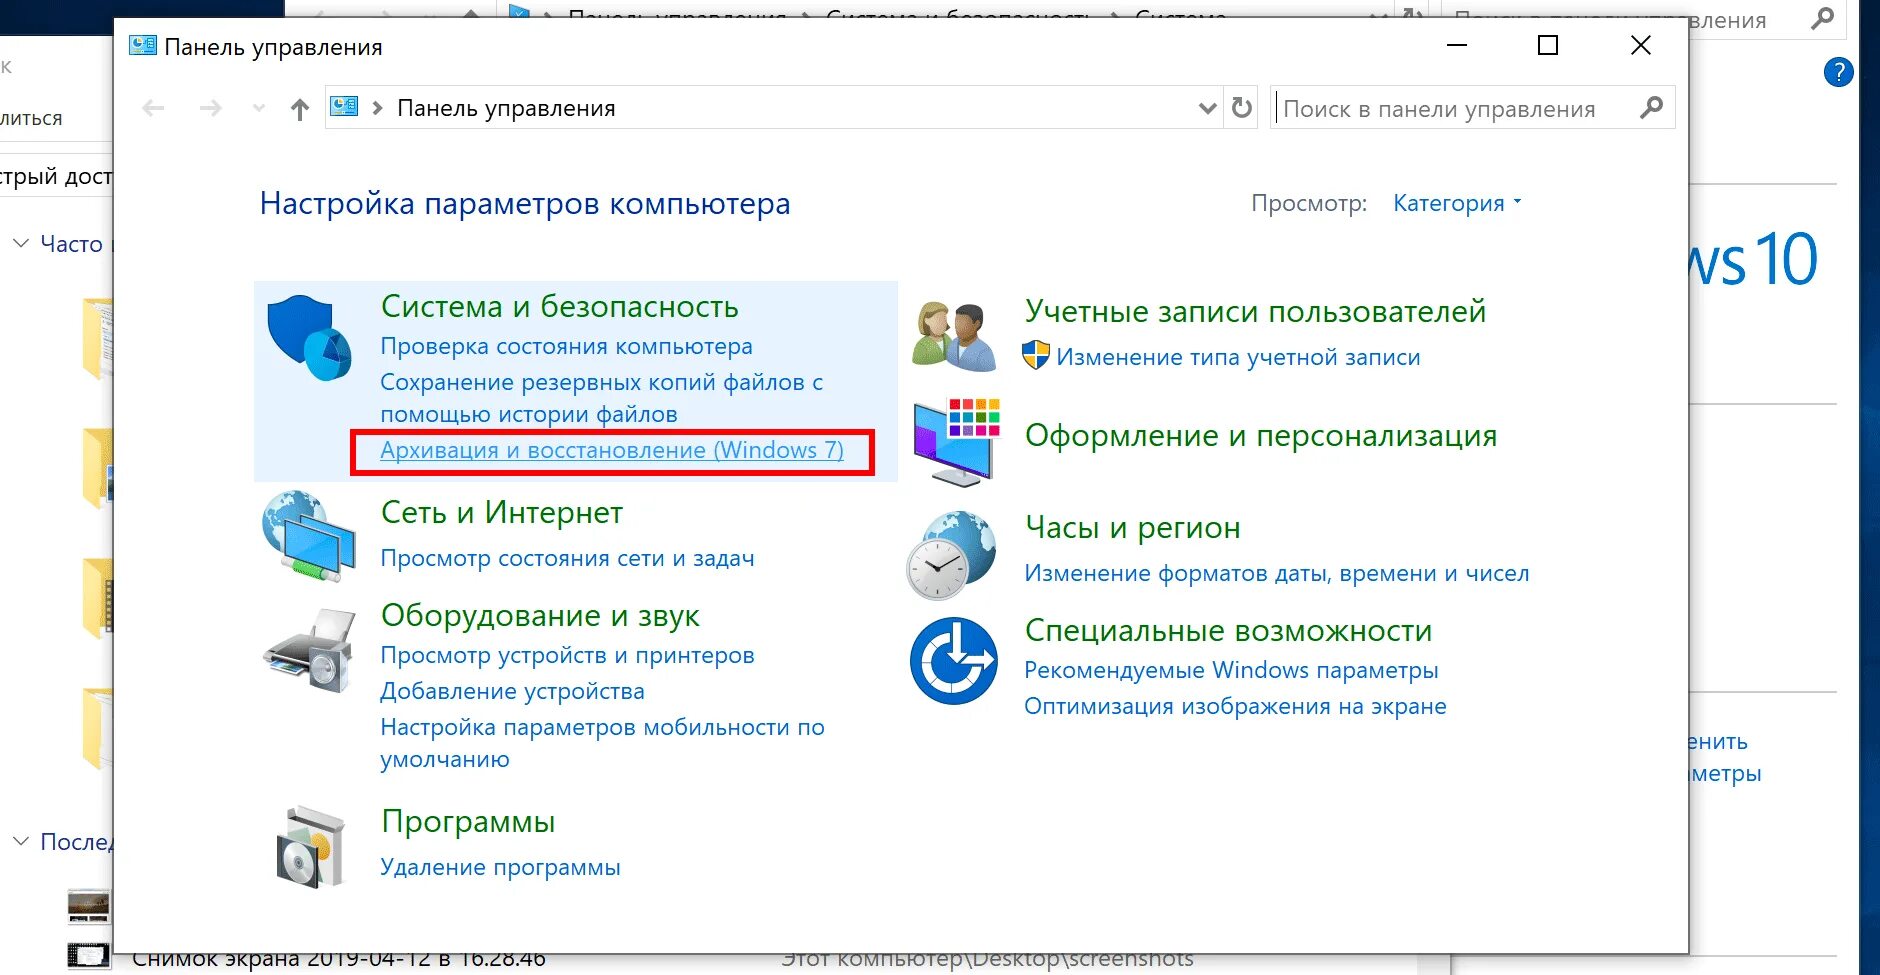Click the Панель управления breadcrumb in address bar
Viewport: 1880px width, 975px height.
tap(506, 108)
